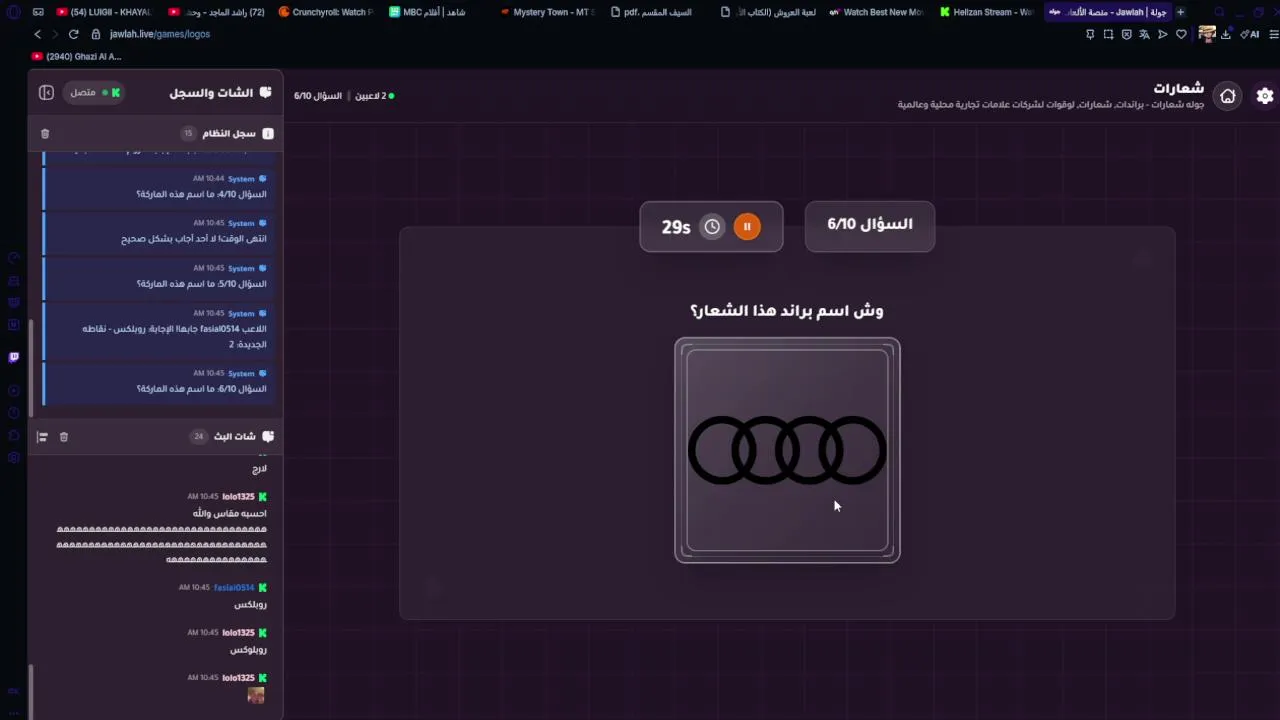This screenshot has height=720, width=1280.
Task: Click the stream chat bubble icon
Action: (x=267, y=437)
